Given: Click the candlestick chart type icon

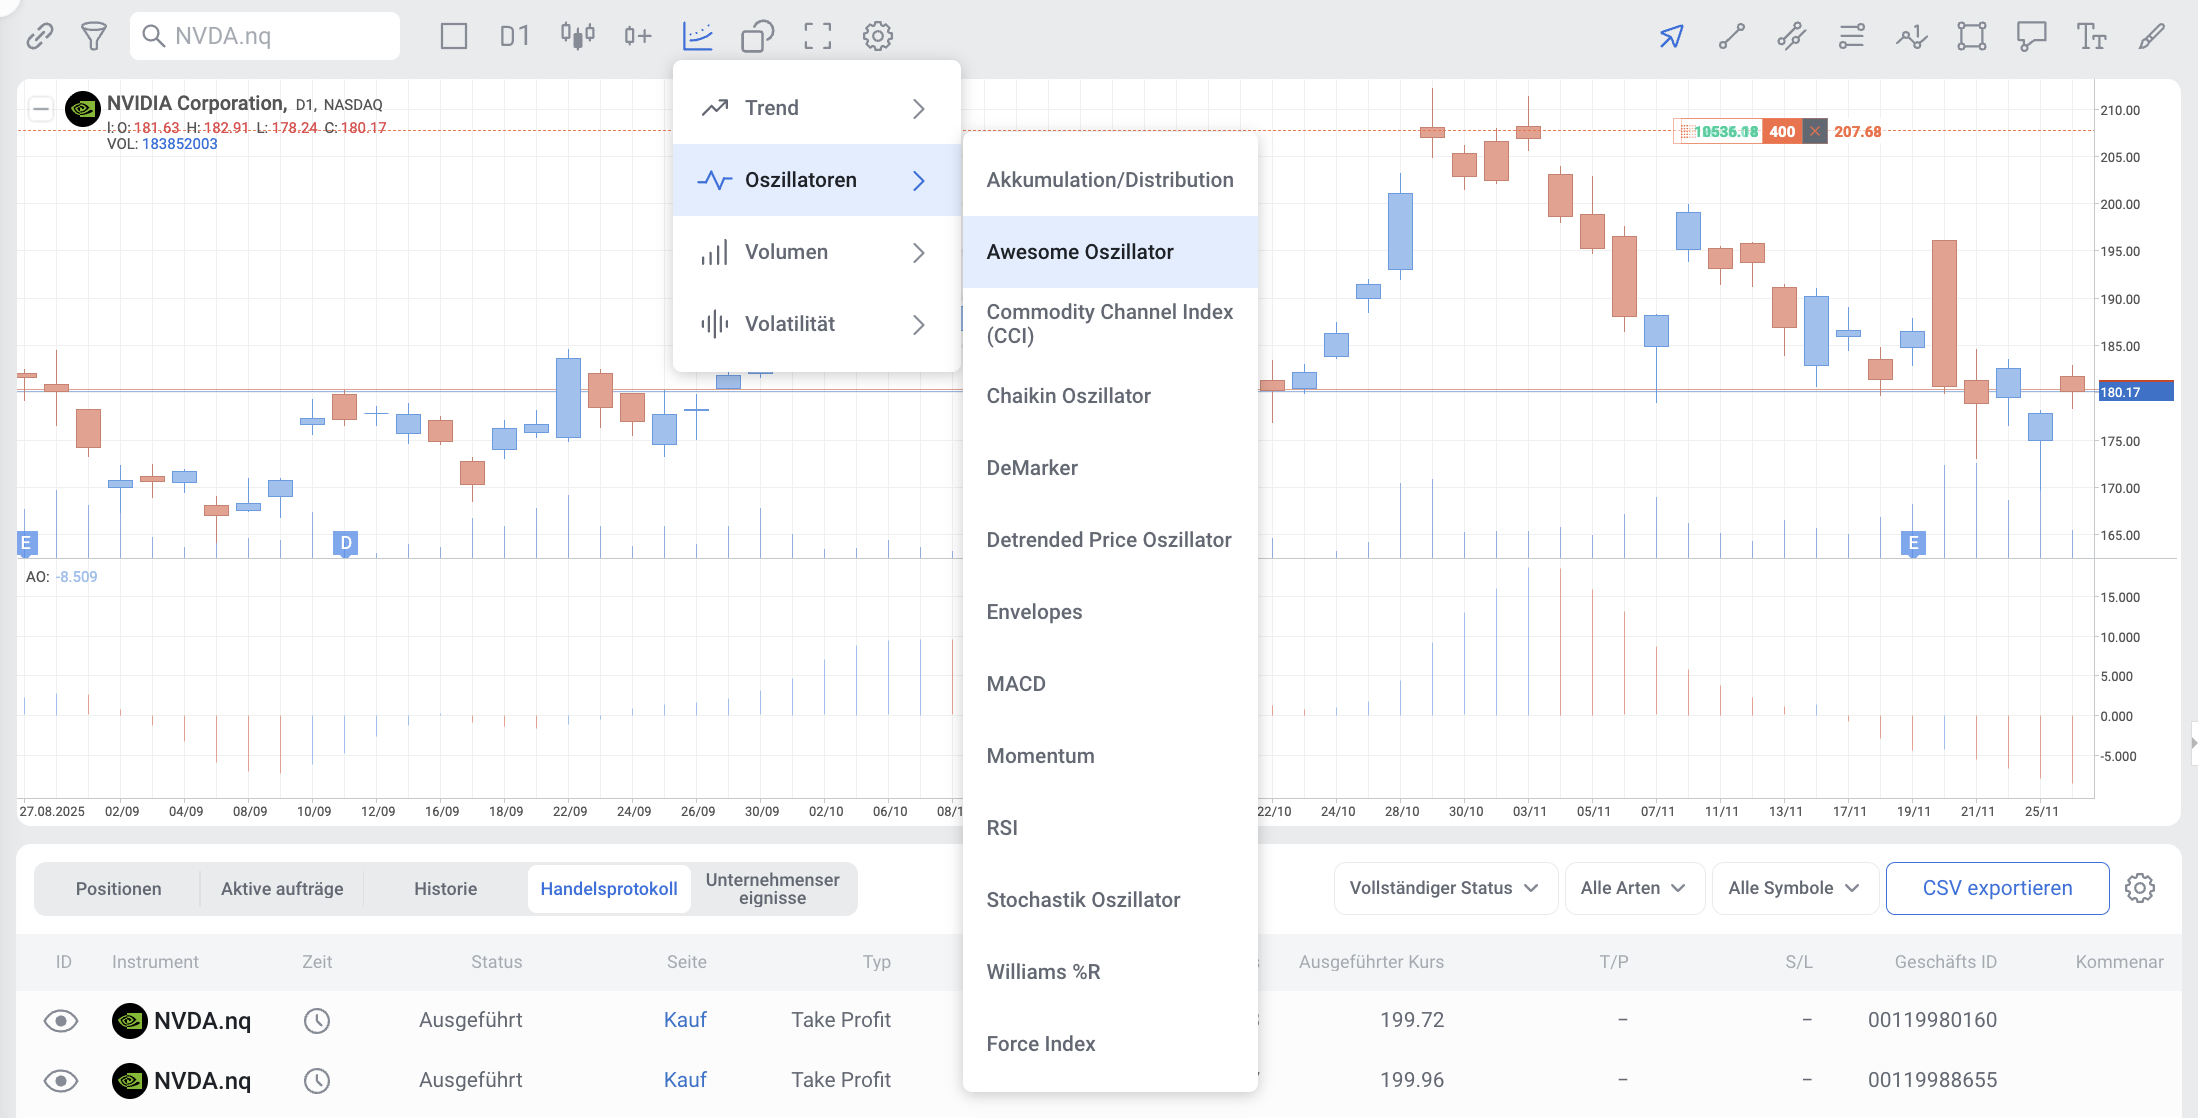Looking at the screenshot, I should click(577, 36).
